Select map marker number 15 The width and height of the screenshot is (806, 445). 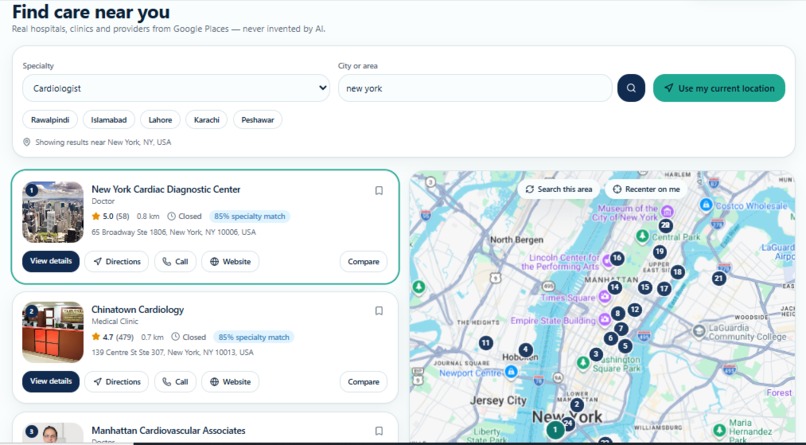[645, 287]
